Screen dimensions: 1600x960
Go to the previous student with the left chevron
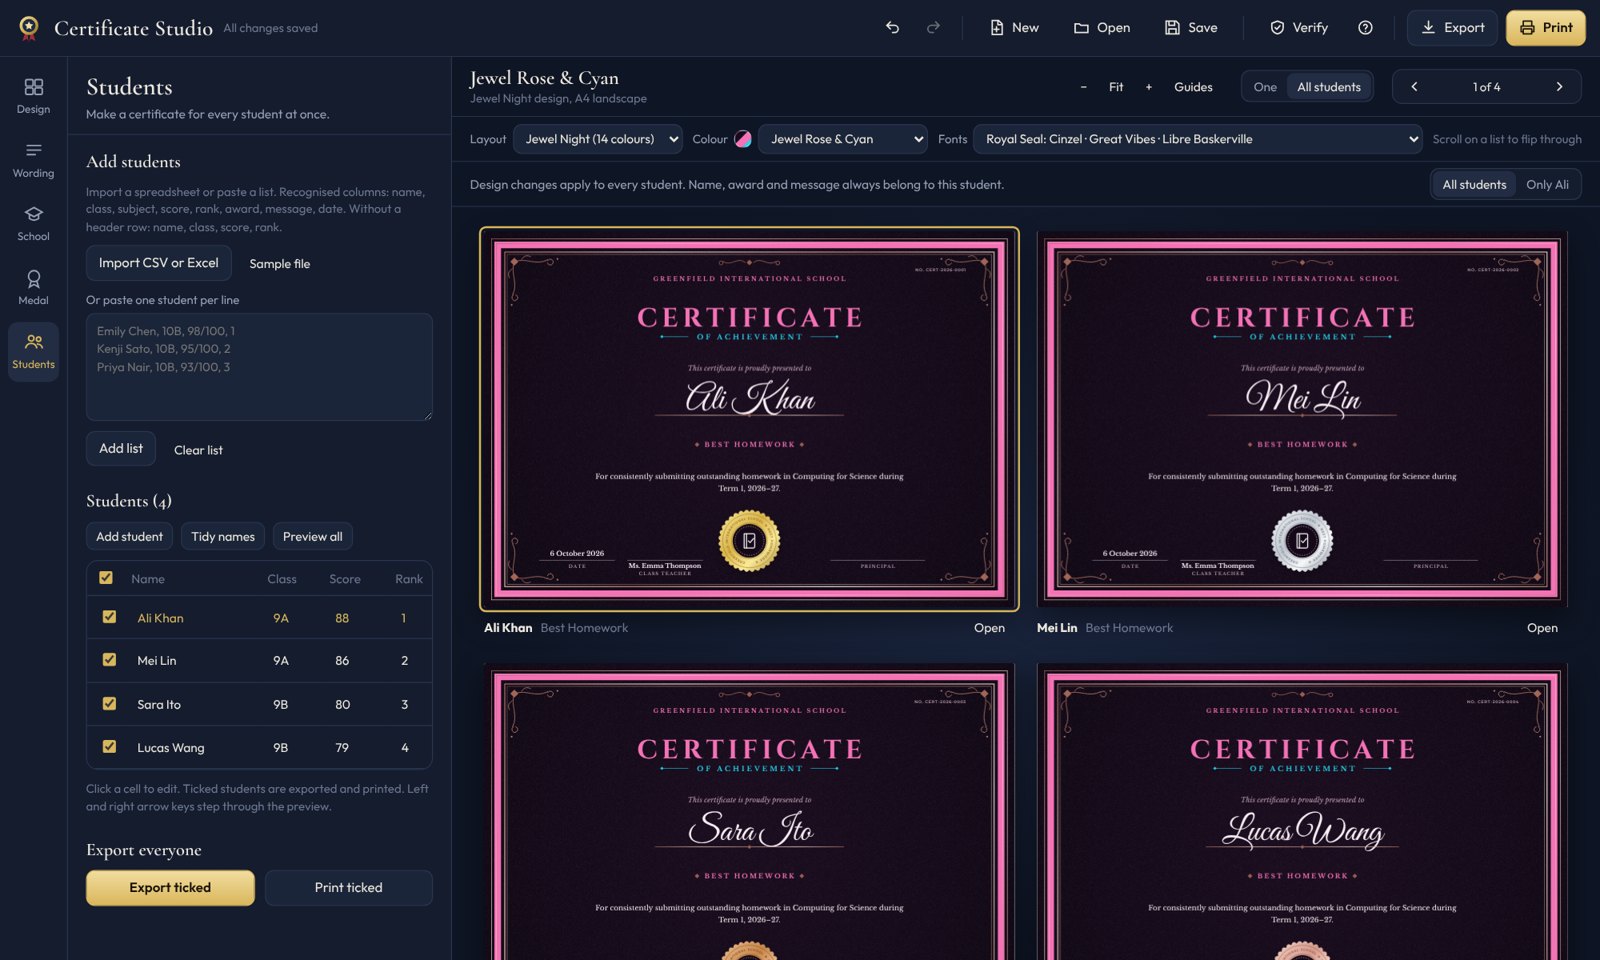(1414, 87)
